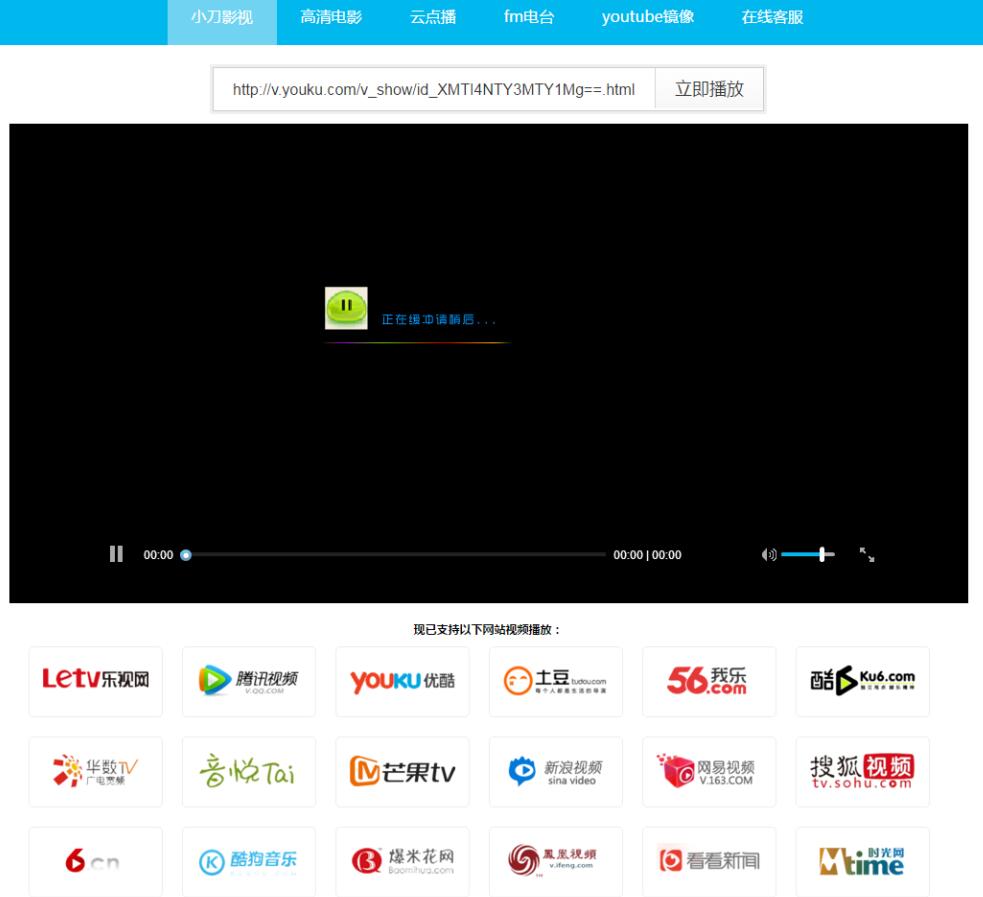The width and height of the screenshot is (983, 897).
Task: Click the buffering message text in player
Action: pos(438,320)
